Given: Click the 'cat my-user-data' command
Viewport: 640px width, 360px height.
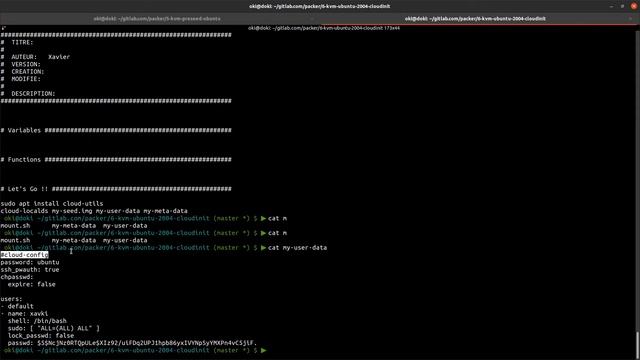Looking at the screenshot, I should pyautogui.click(x=297, y=247).
